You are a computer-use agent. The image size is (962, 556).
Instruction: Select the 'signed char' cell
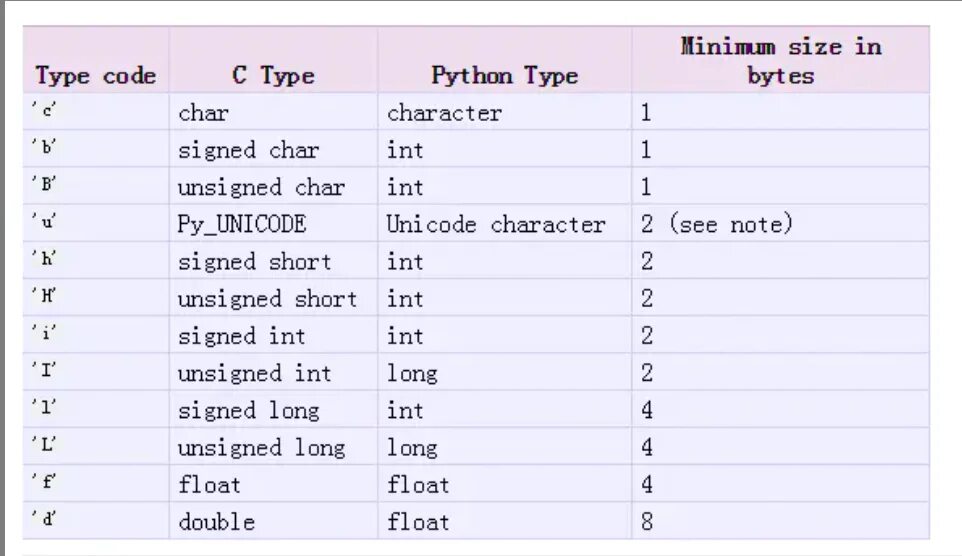pyautogui.click(x=274, y=149)
